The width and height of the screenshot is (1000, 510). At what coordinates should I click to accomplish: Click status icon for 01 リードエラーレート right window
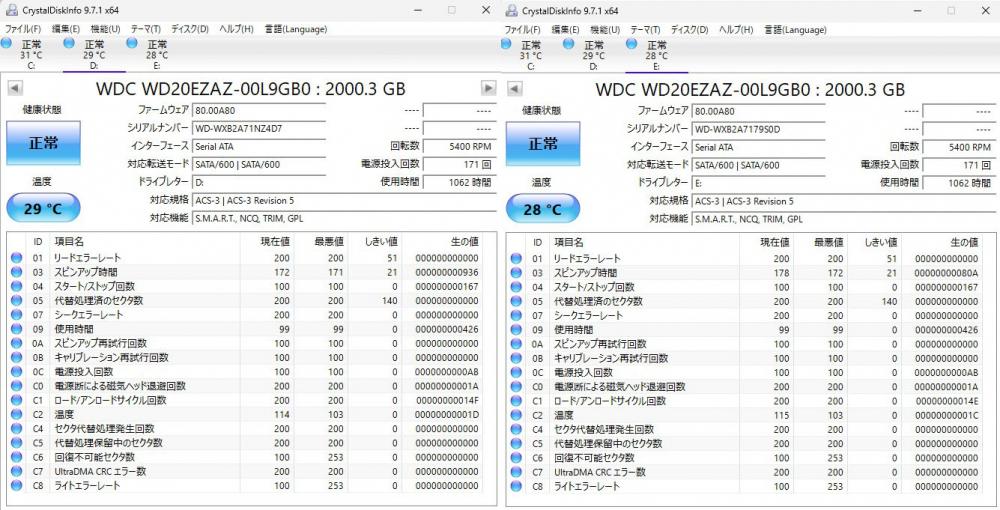tap(516, 258)
